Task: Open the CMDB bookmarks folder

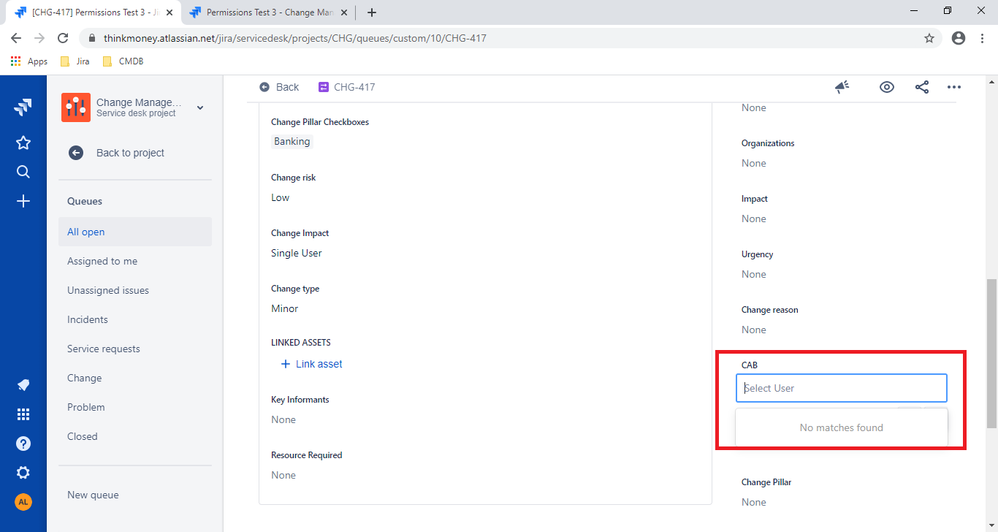Action: point(123,61)
